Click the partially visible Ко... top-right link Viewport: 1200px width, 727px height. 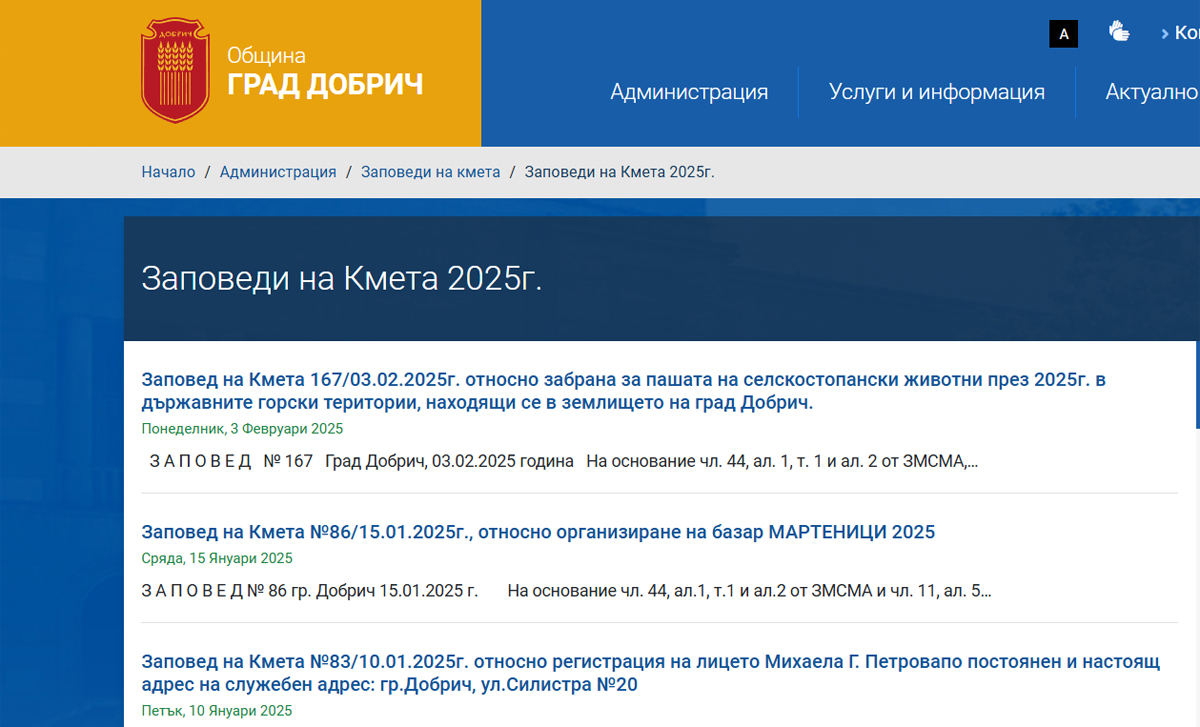[x=1183, y=33]
